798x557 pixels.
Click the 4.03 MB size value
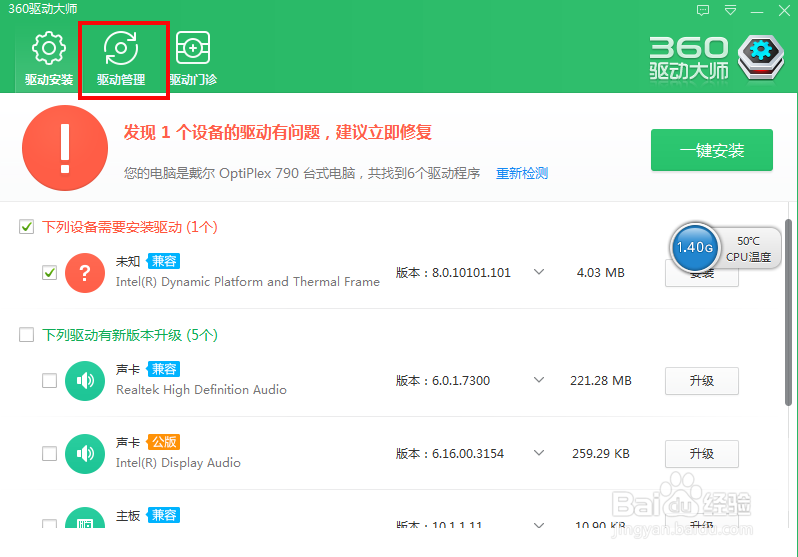601,273
